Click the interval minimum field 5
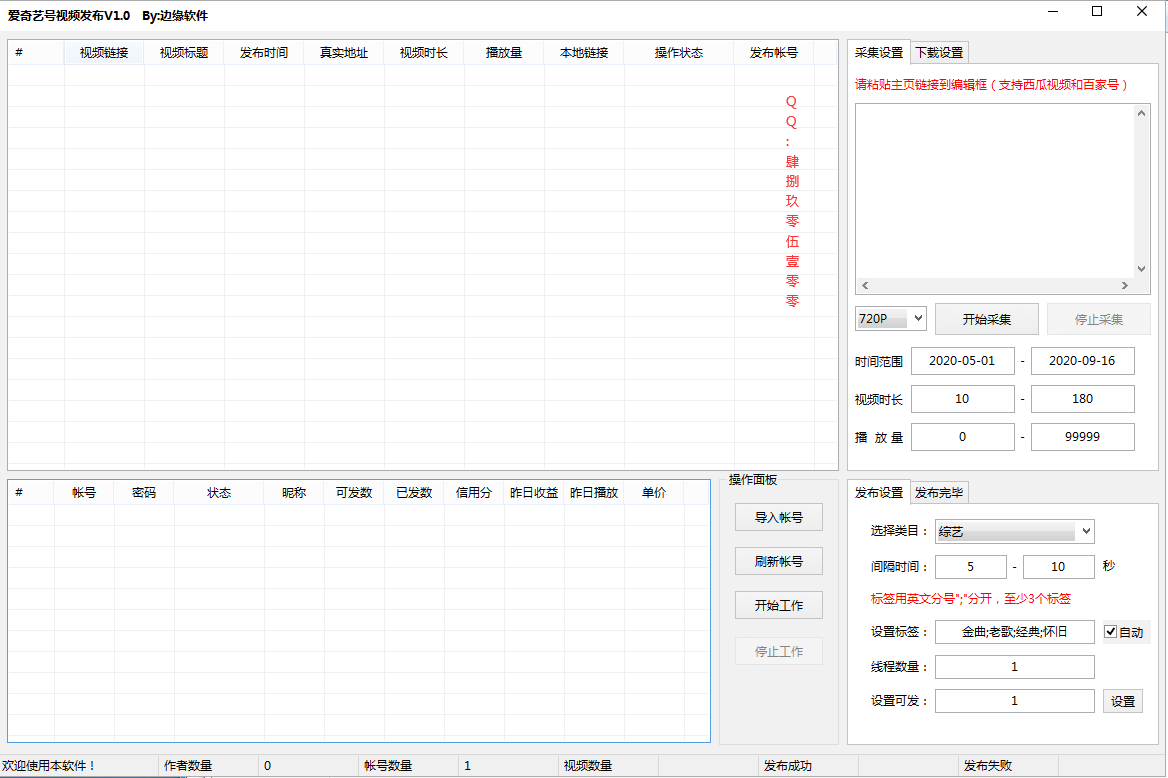Screen dimensions: 1168x778 971,567
